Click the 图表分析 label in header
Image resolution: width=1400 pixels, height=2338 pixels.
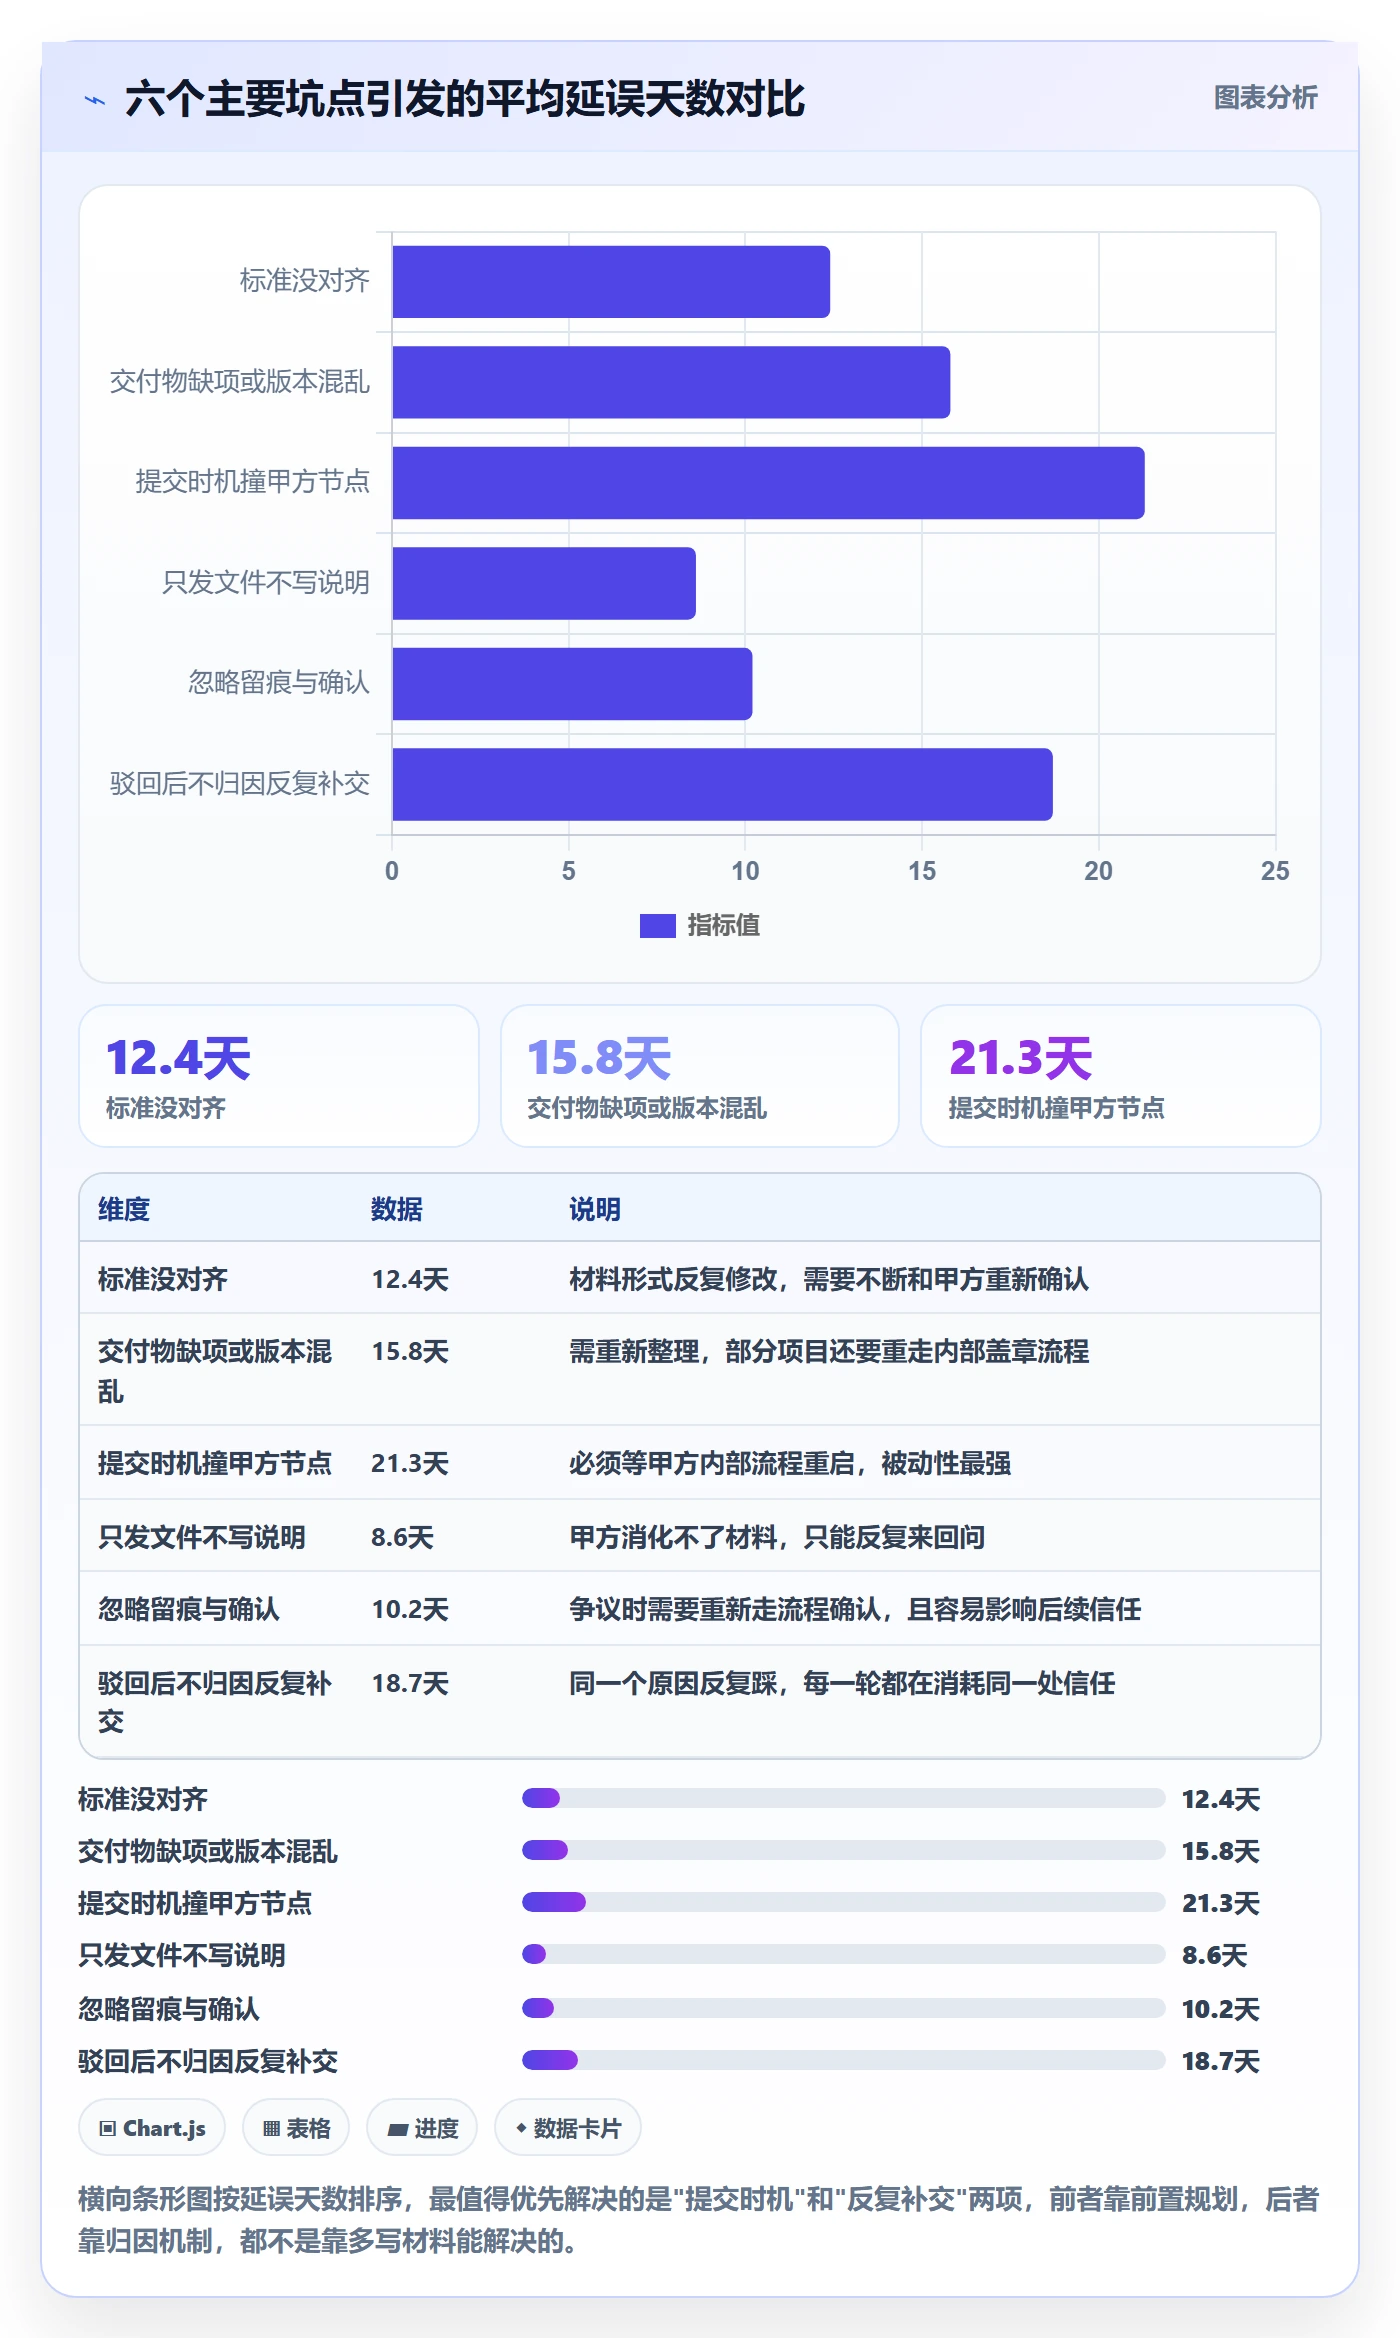click(x=1265, y=98)
